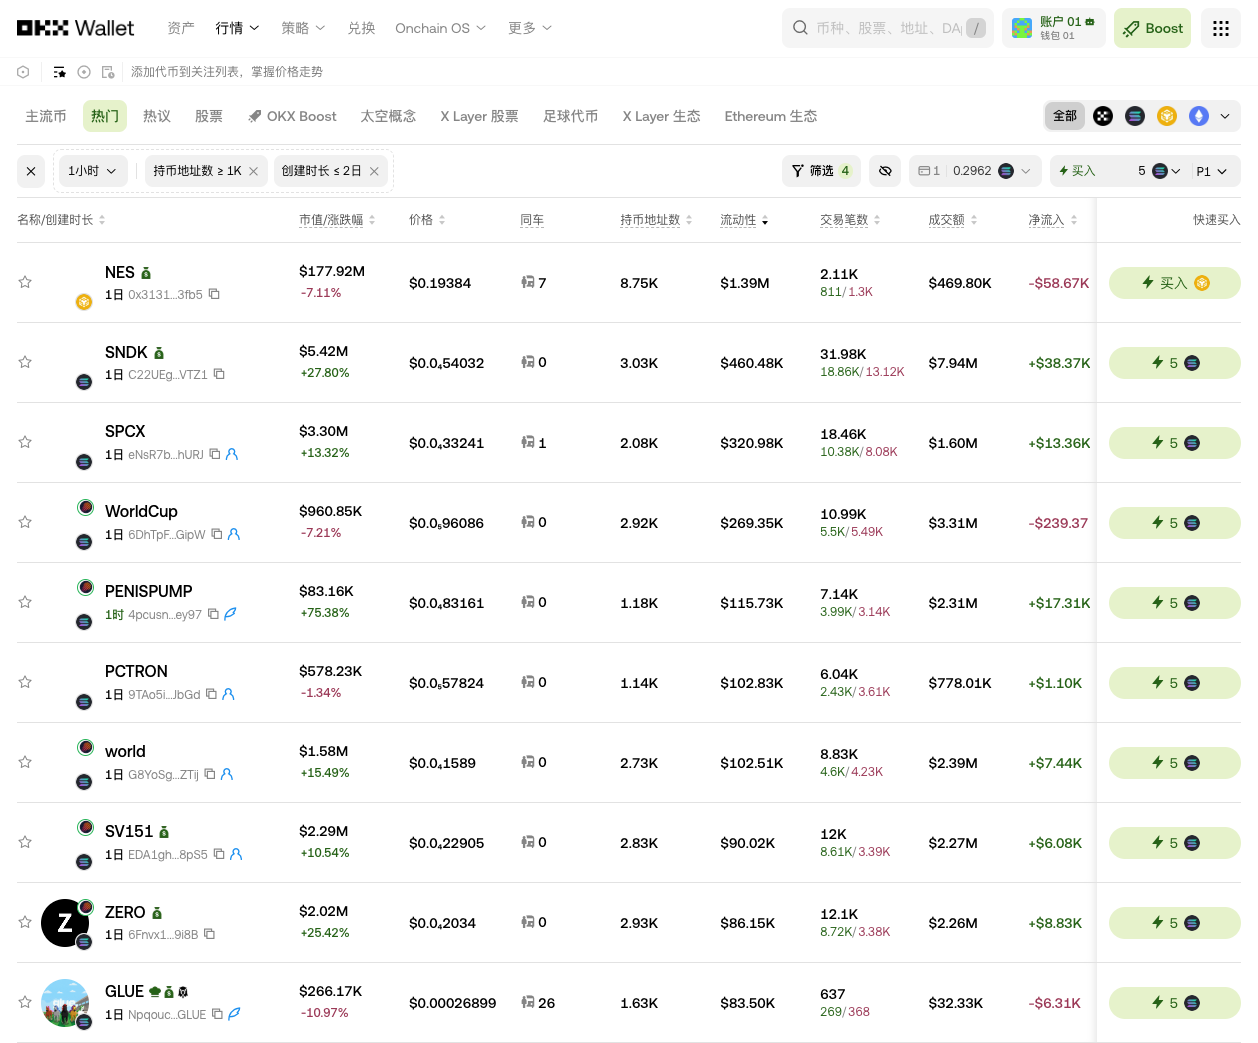1258x1043 pixels.
Task: Toggle the hidden-tokens eye icon
Action: click(x=885, y=171)
